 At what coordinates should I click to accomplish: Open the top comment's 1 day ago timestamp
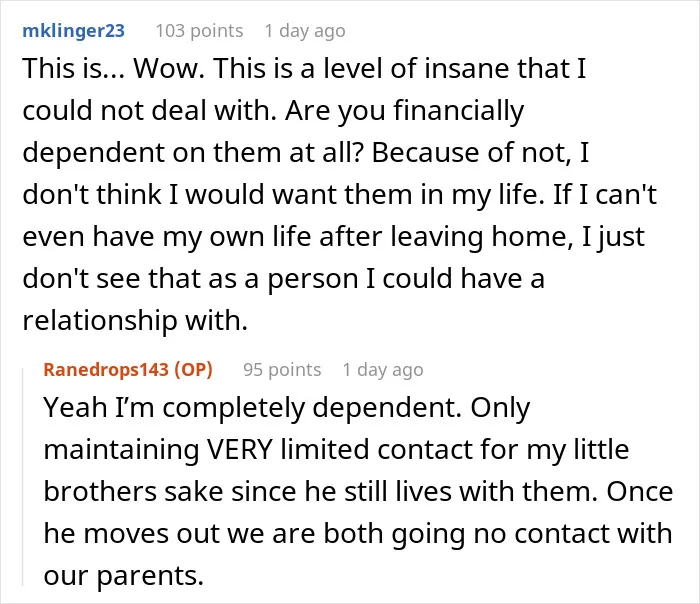pyautogui.click(x=305, y=31)
